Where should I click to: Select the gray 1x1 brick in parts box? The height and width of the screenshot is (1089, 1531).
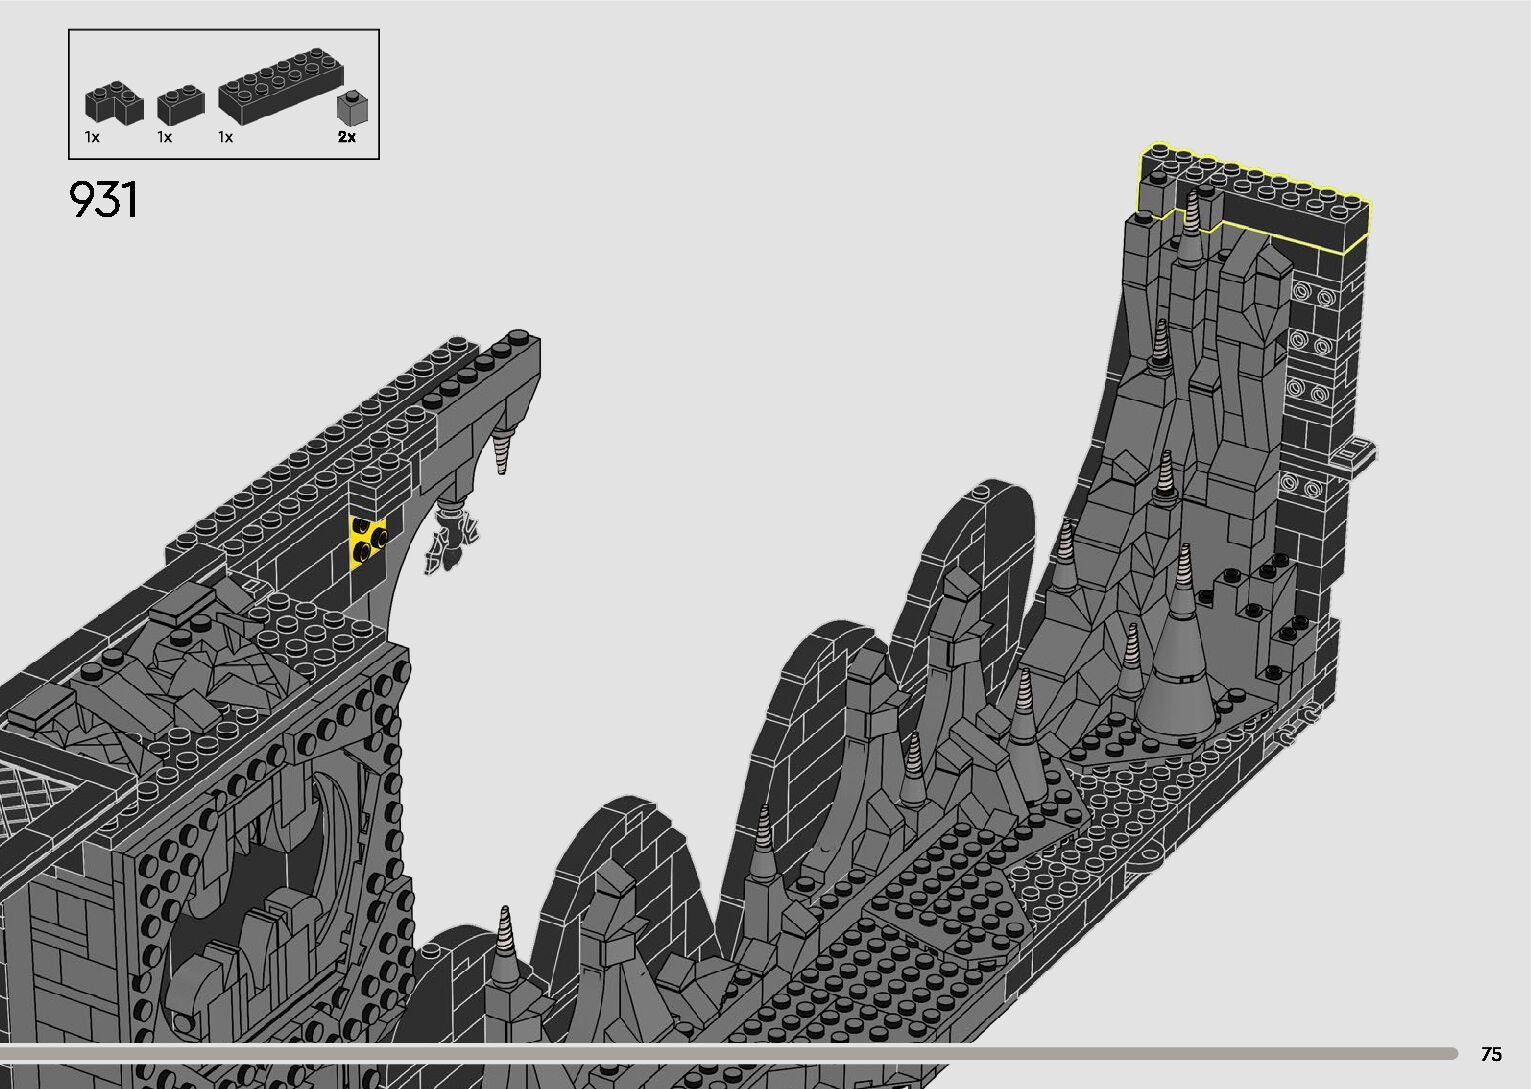[349, 106]
